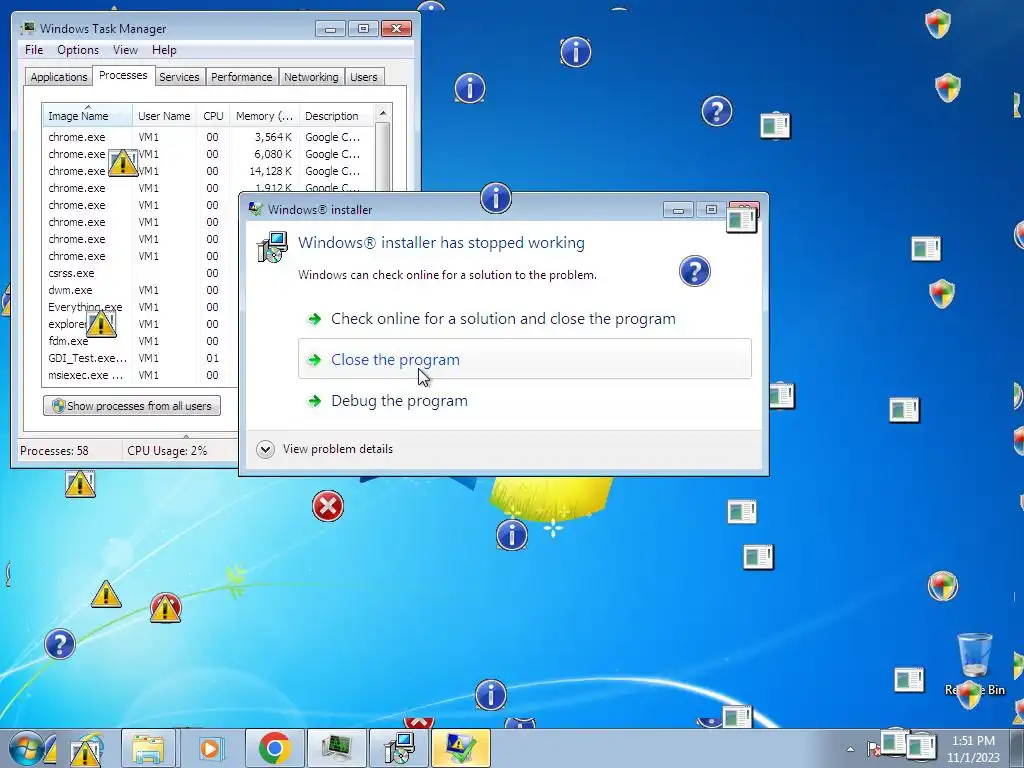Select the csrss.exe process row
The height and width of the screenshot is (768, 1024).
pos(141,273)
